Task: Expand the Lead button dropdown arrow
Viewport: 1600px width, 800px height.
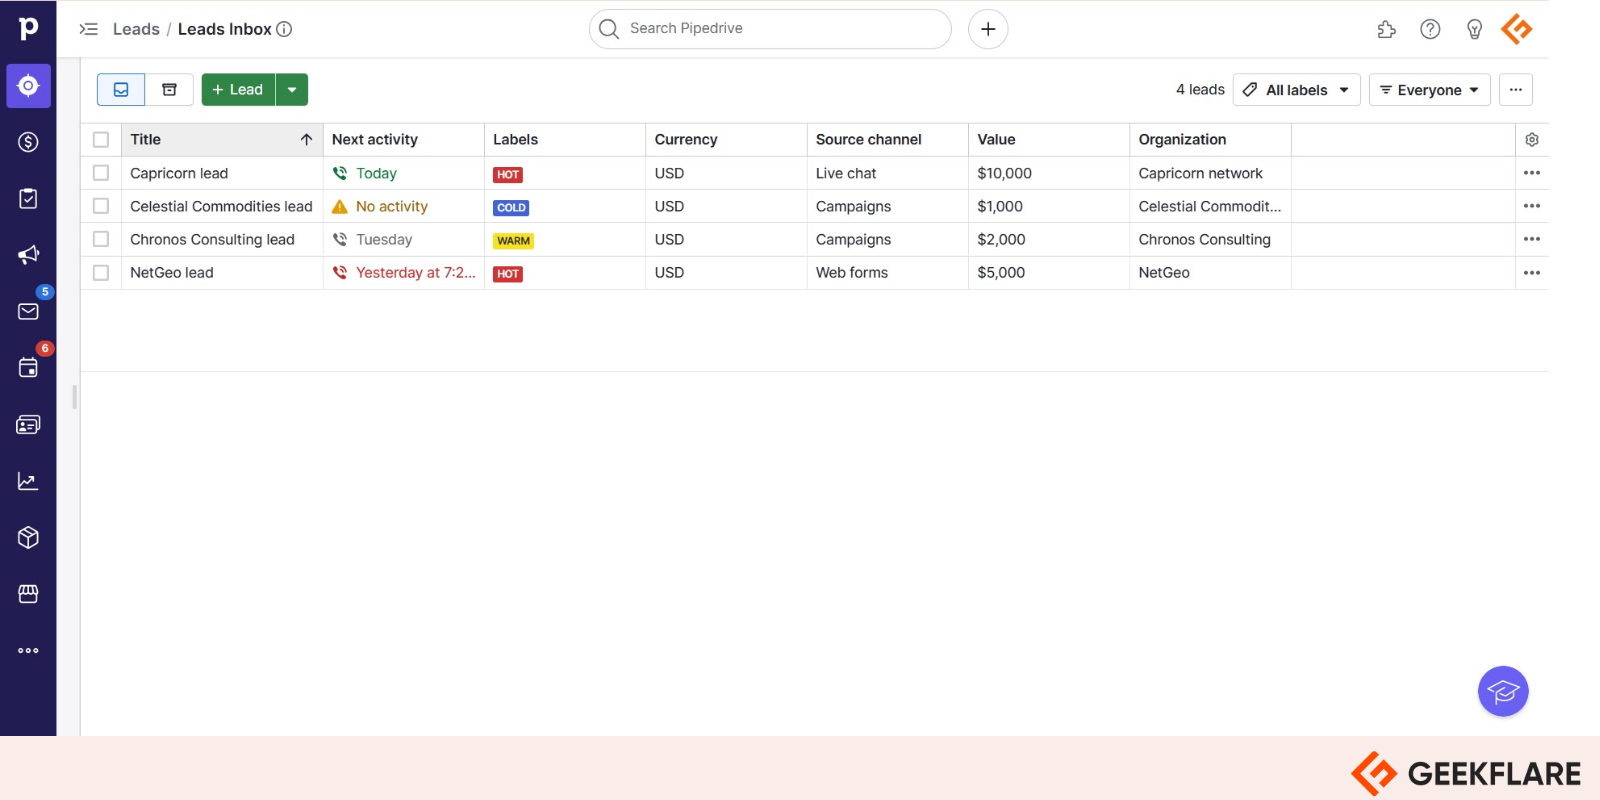Action: 292,90
